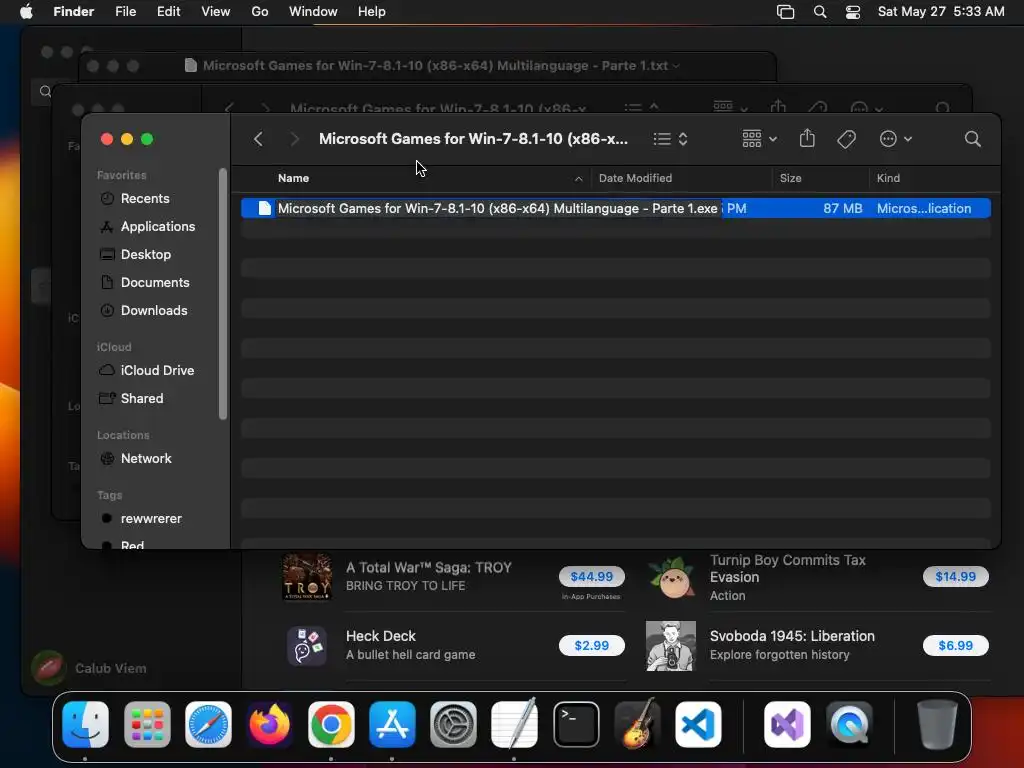The height and width of the screenshot is (768, 1024).
Task: Open the Group By grid dropdown
Action: tap(760, 139)
